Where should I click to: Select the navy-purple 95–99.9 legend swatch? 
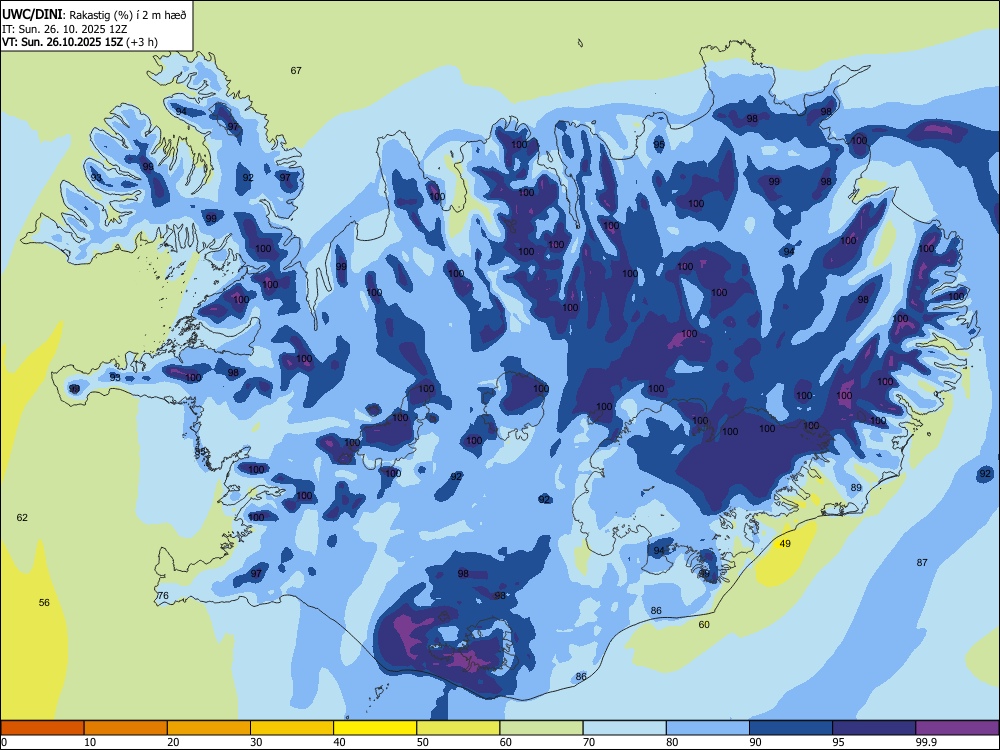pyautogui.click(x=874, y=728)
